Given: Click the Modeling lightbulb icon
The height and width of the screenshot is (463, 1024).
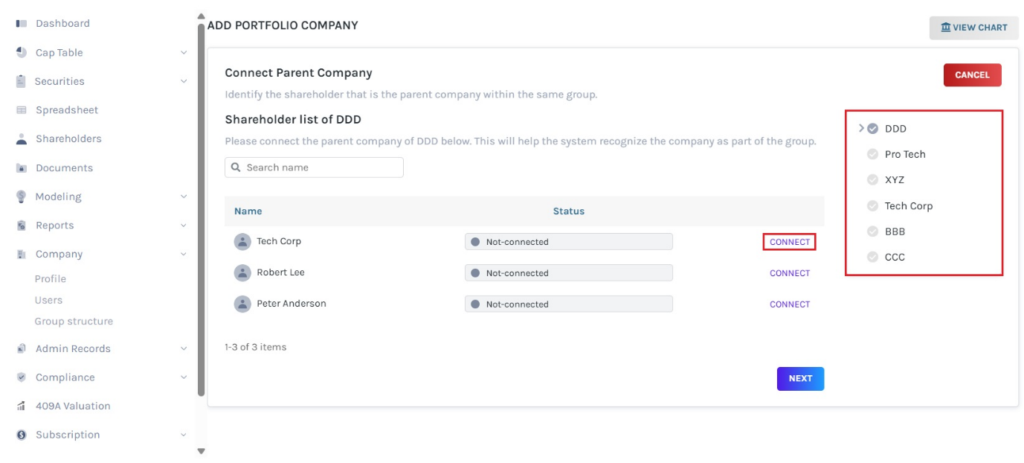Looking at the screenshot, I should [21, 197].
